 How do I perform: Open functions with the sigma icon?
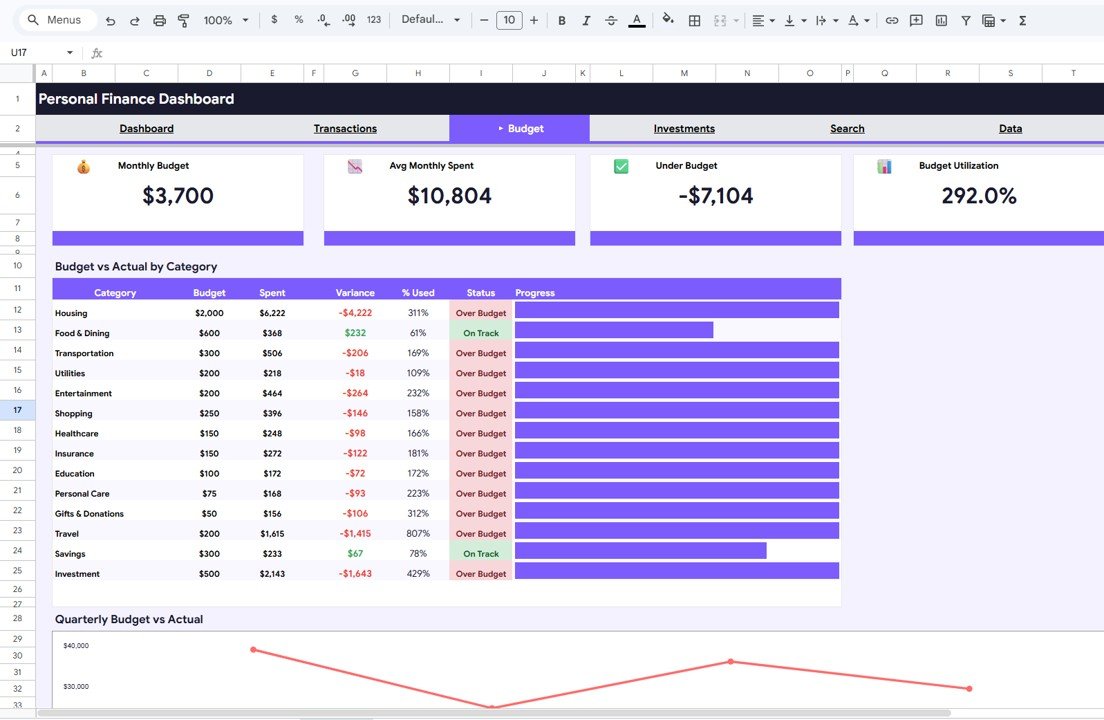point(1022,20)
